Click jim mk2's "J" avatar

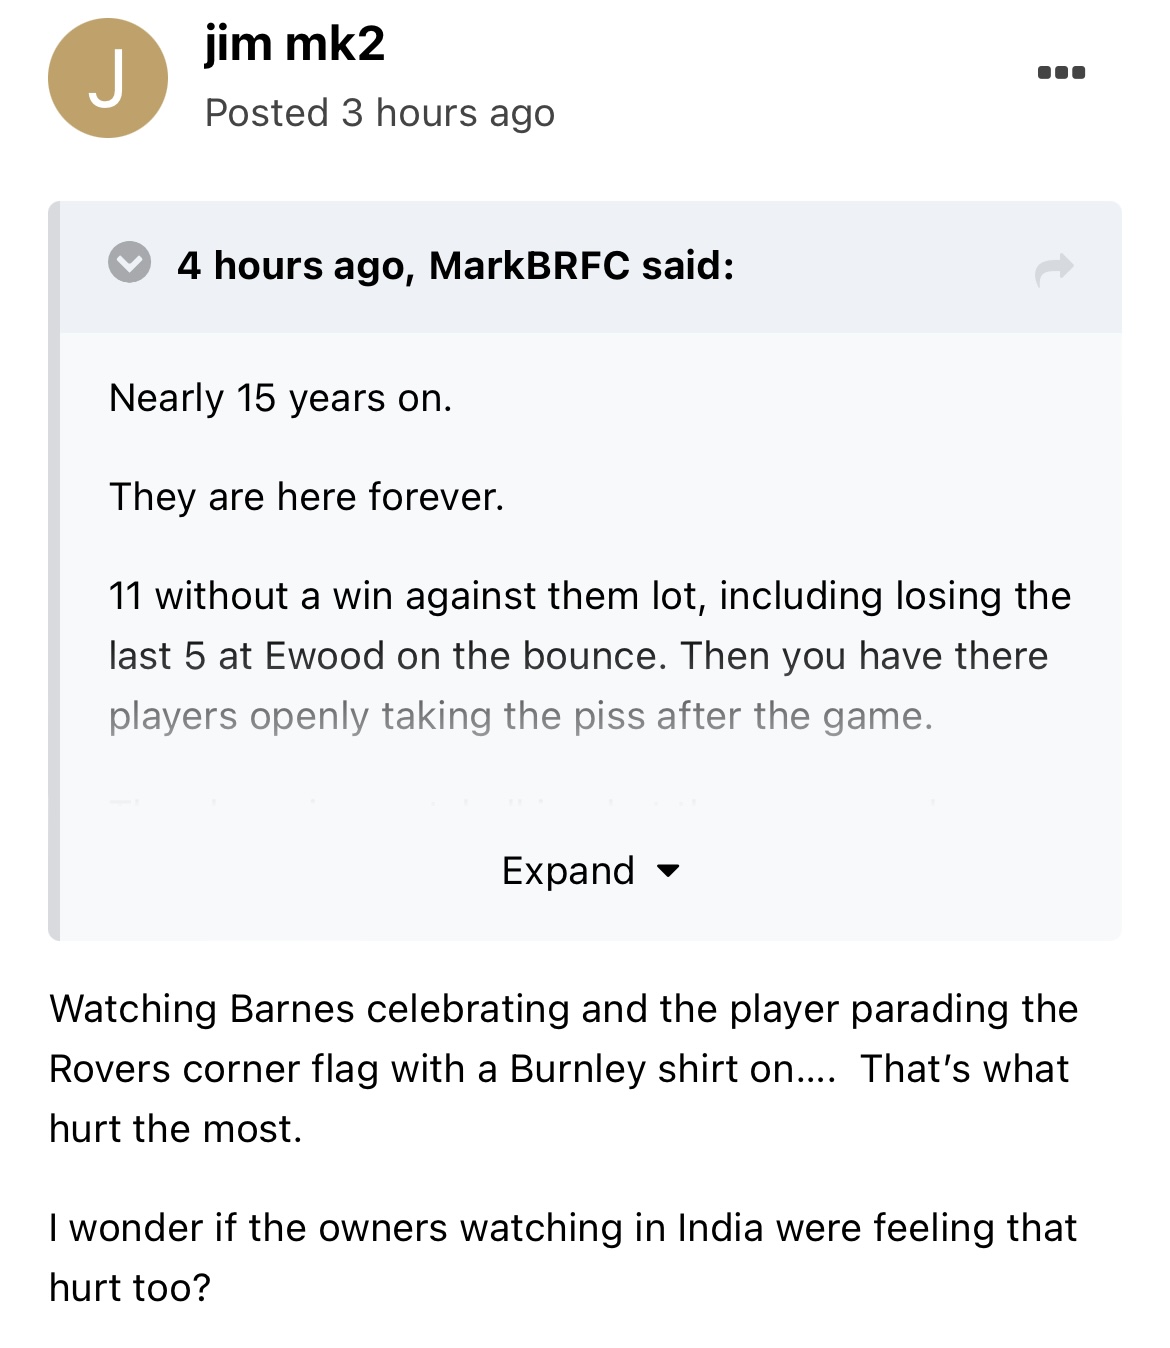coord(108,78)
